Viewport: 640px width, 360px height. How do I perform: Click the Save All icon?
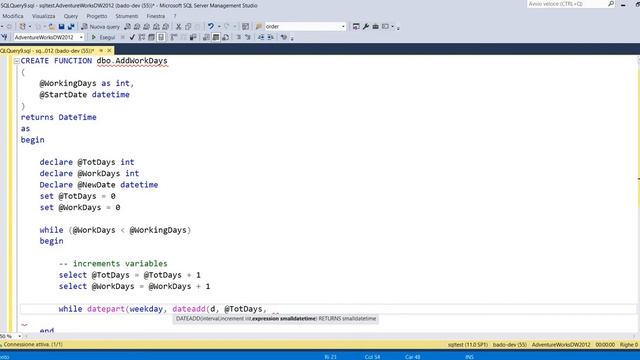[71, 27]
